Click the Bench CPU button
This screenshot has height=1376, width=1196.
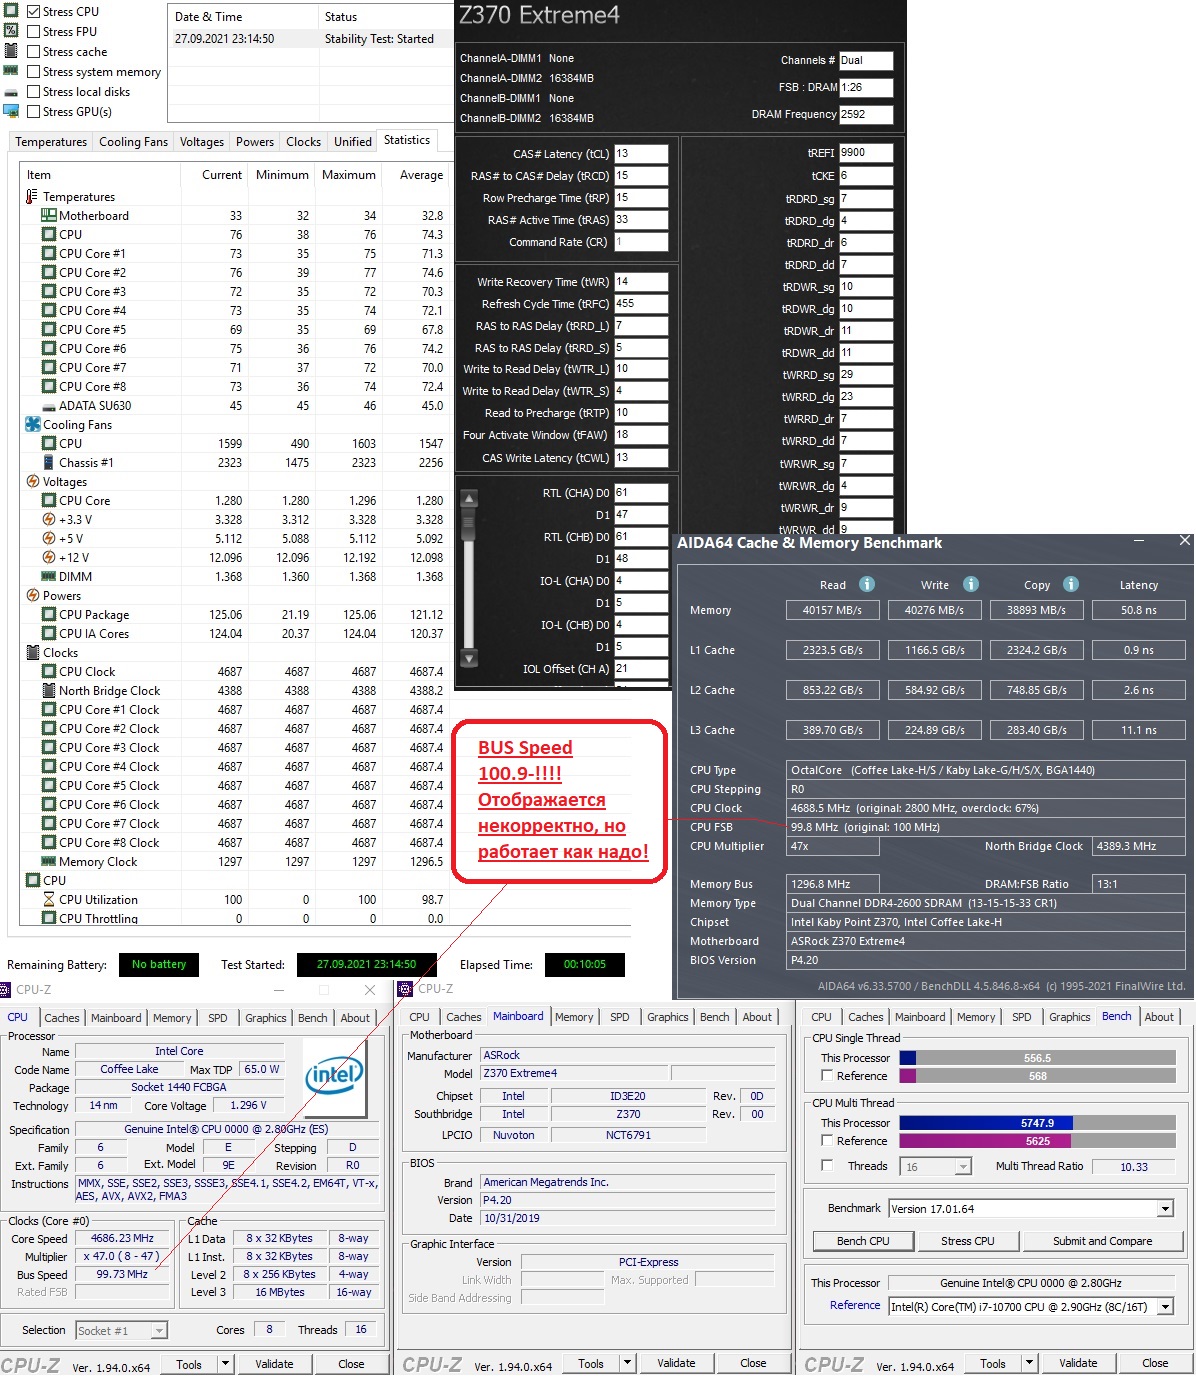pyautogui.click(x=863, y=1241)
